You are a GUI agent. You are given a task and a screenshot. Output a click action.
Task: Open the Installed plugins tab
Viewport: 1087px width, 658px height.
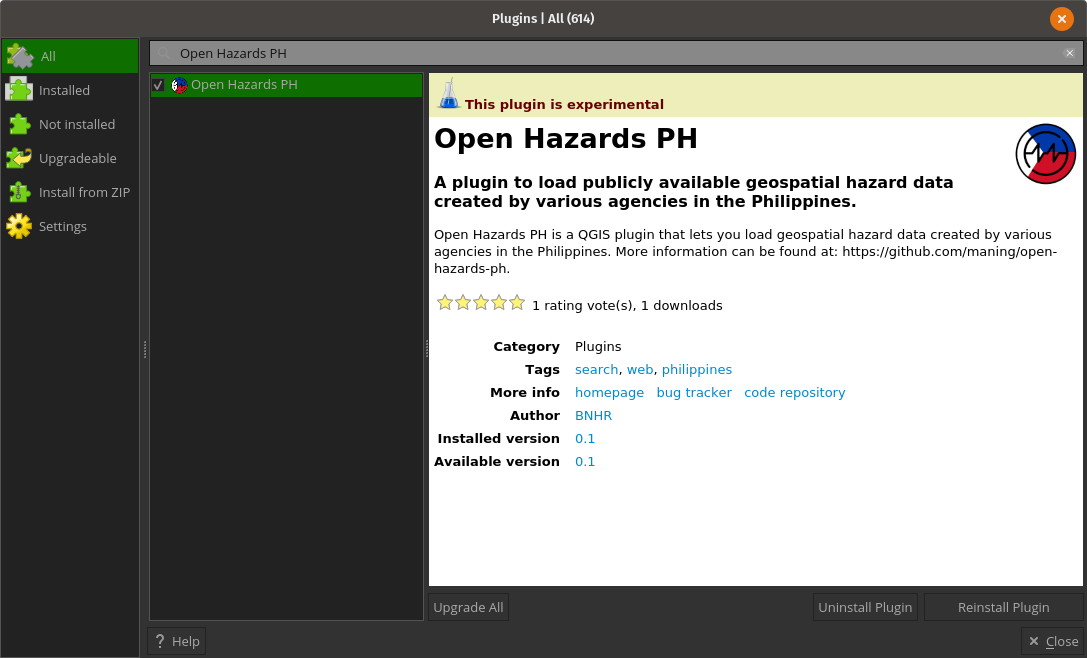click(70, 90)
